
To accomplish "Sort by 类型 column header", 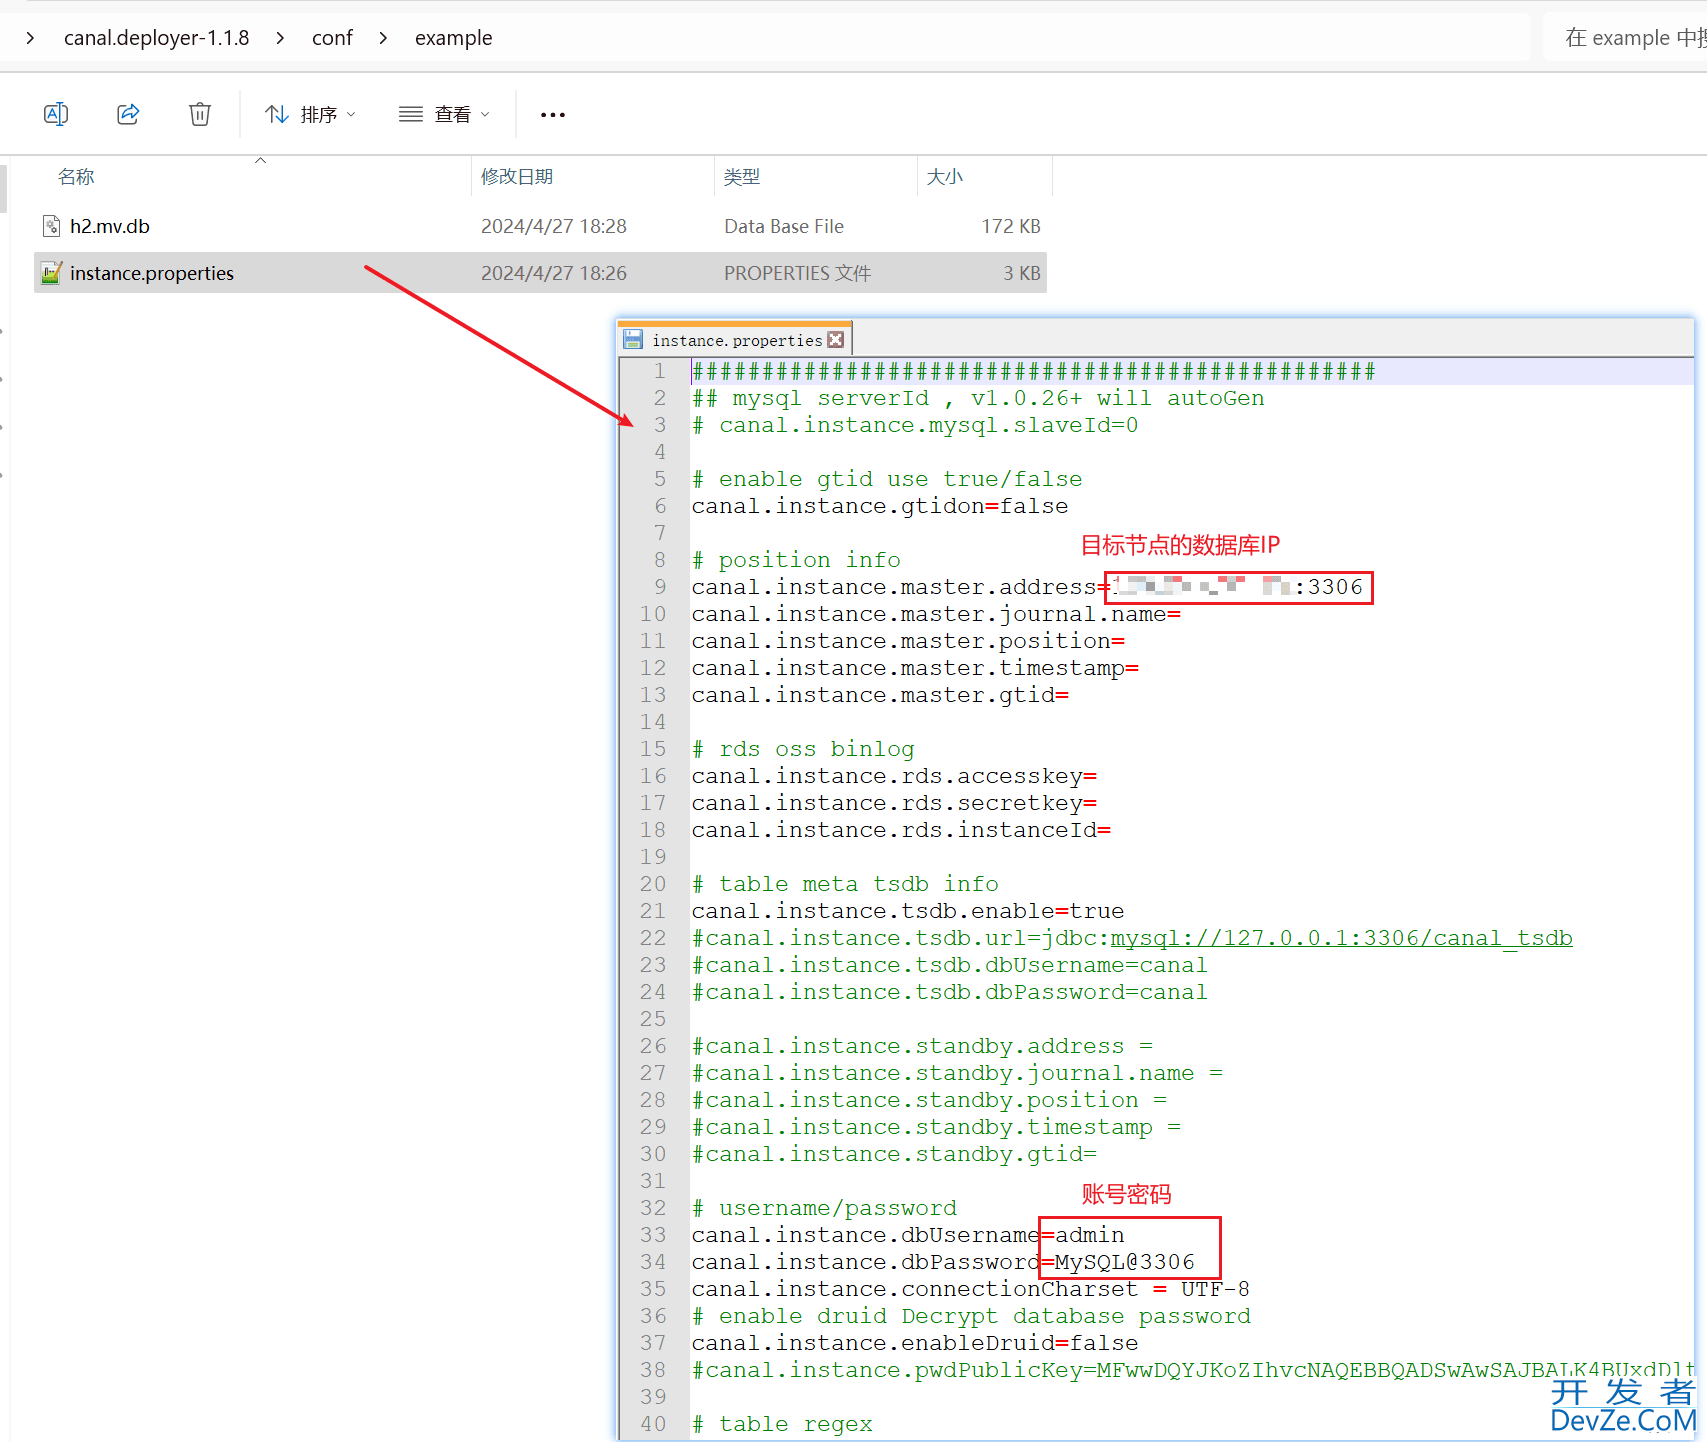I will [x=742, y=177].
